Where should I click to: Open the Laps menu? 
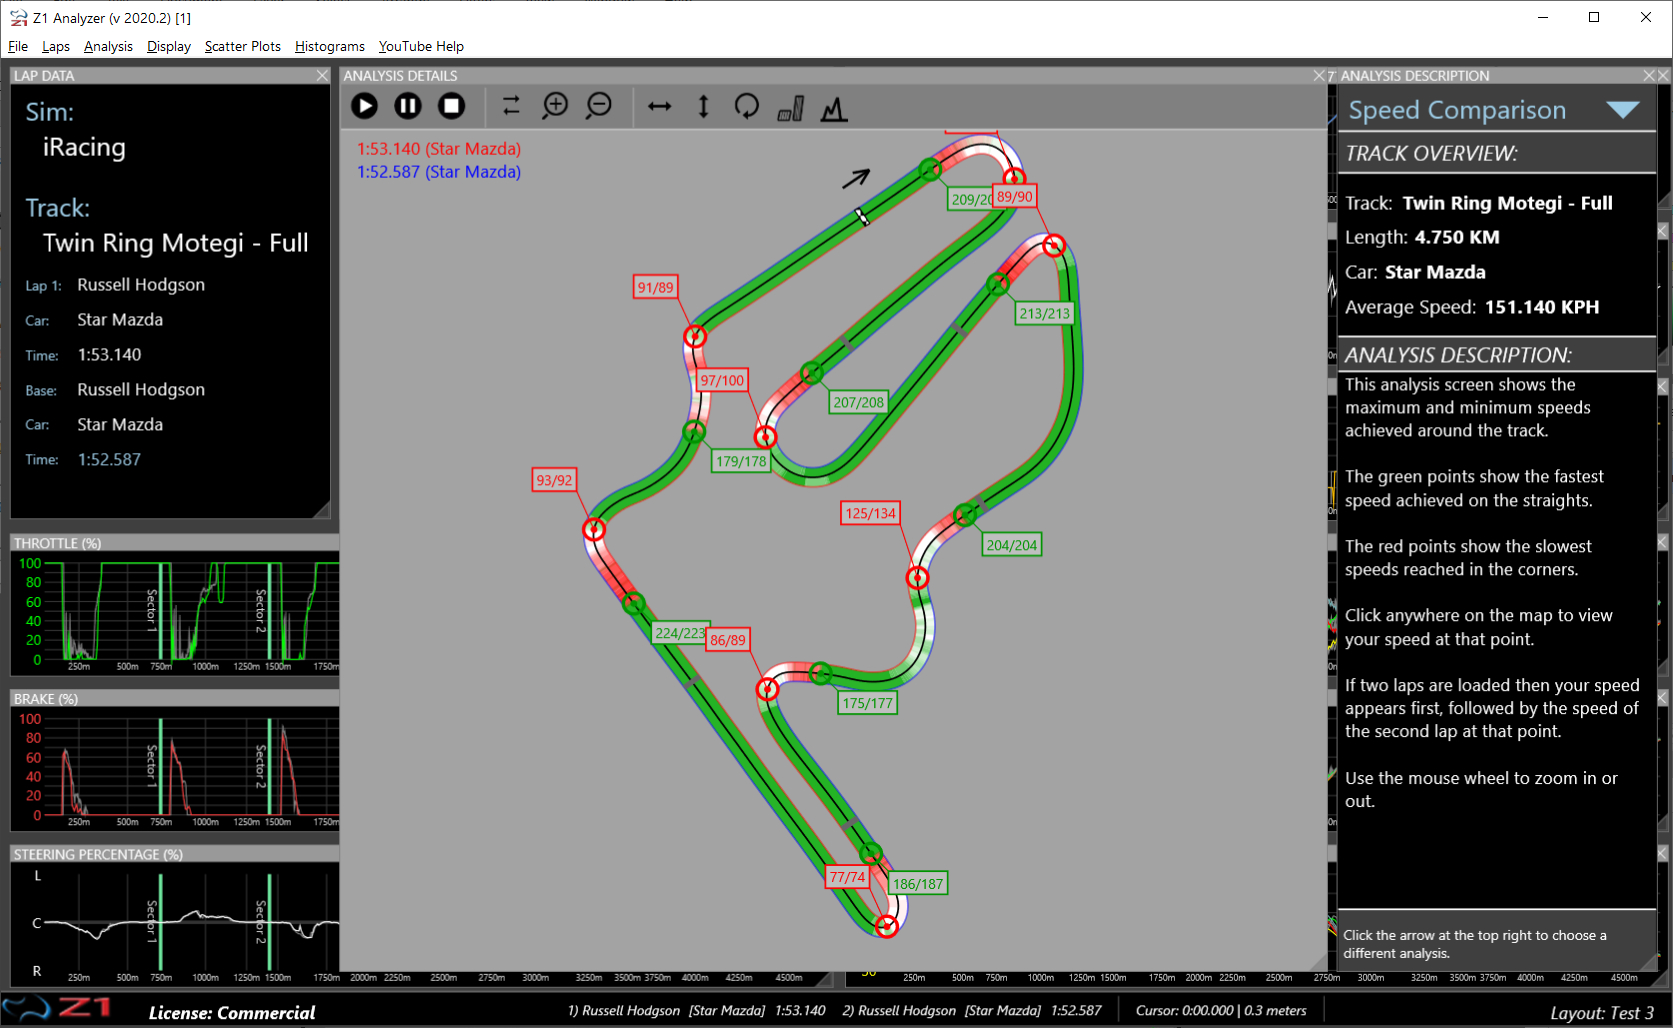click(x=56, y=46)
